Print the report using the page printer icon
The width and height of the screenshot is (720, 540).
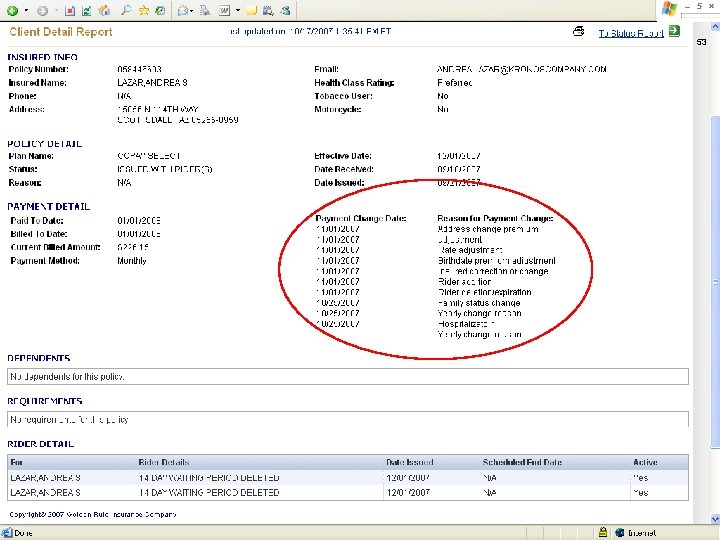(579, 31)
